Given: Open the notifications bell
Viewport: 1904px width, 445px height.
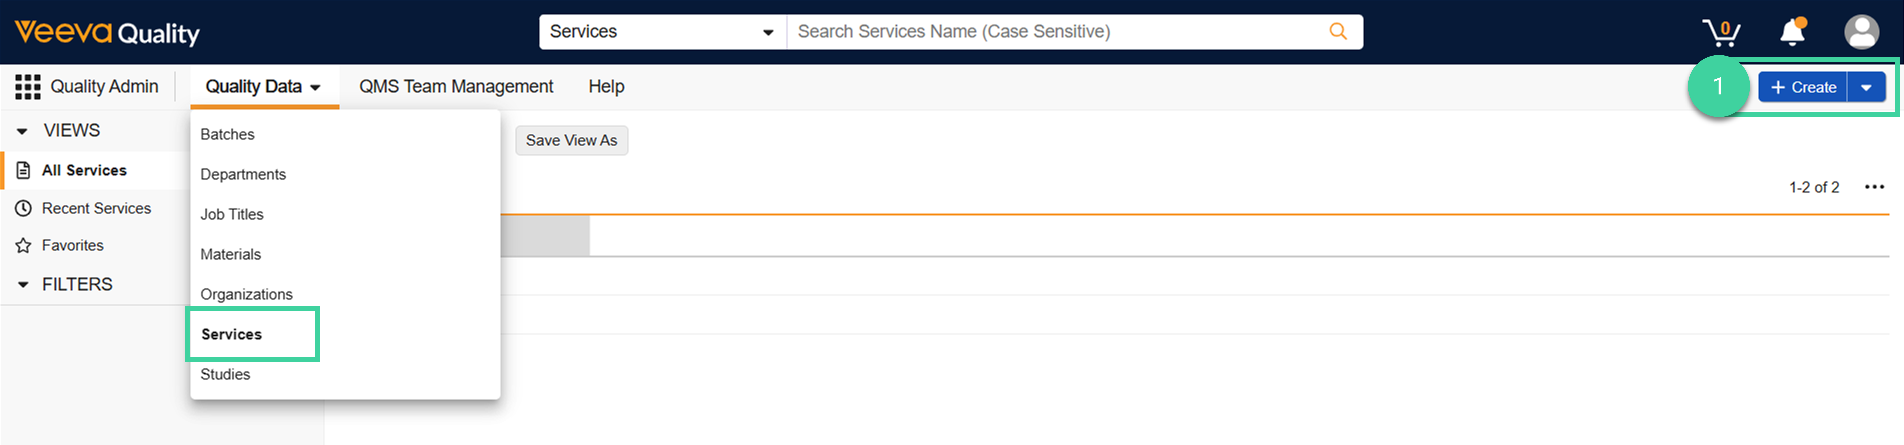Looking at the screenshot, I should 1792,32.
